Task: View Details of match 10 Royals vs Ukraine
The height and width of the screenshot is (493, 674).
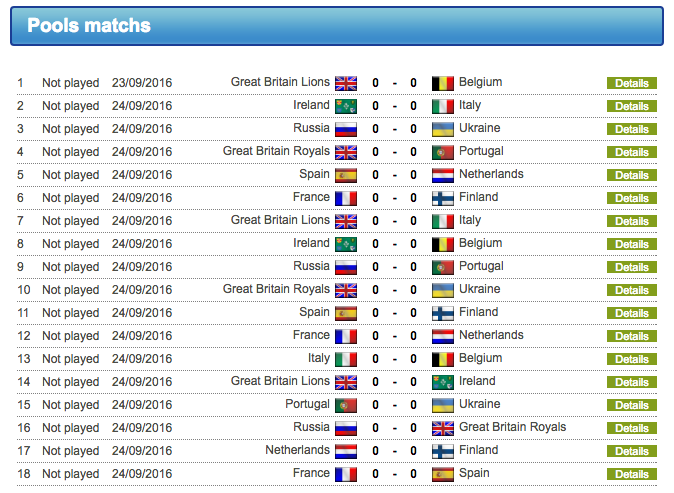Action: pyautogui.click(x=631, y=291)
